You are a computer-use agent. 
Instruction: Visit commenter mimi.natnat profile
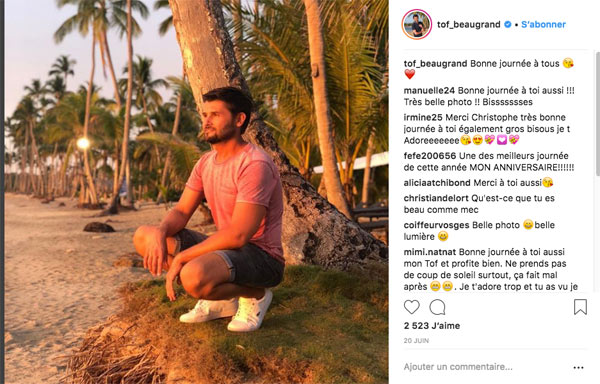430,252
